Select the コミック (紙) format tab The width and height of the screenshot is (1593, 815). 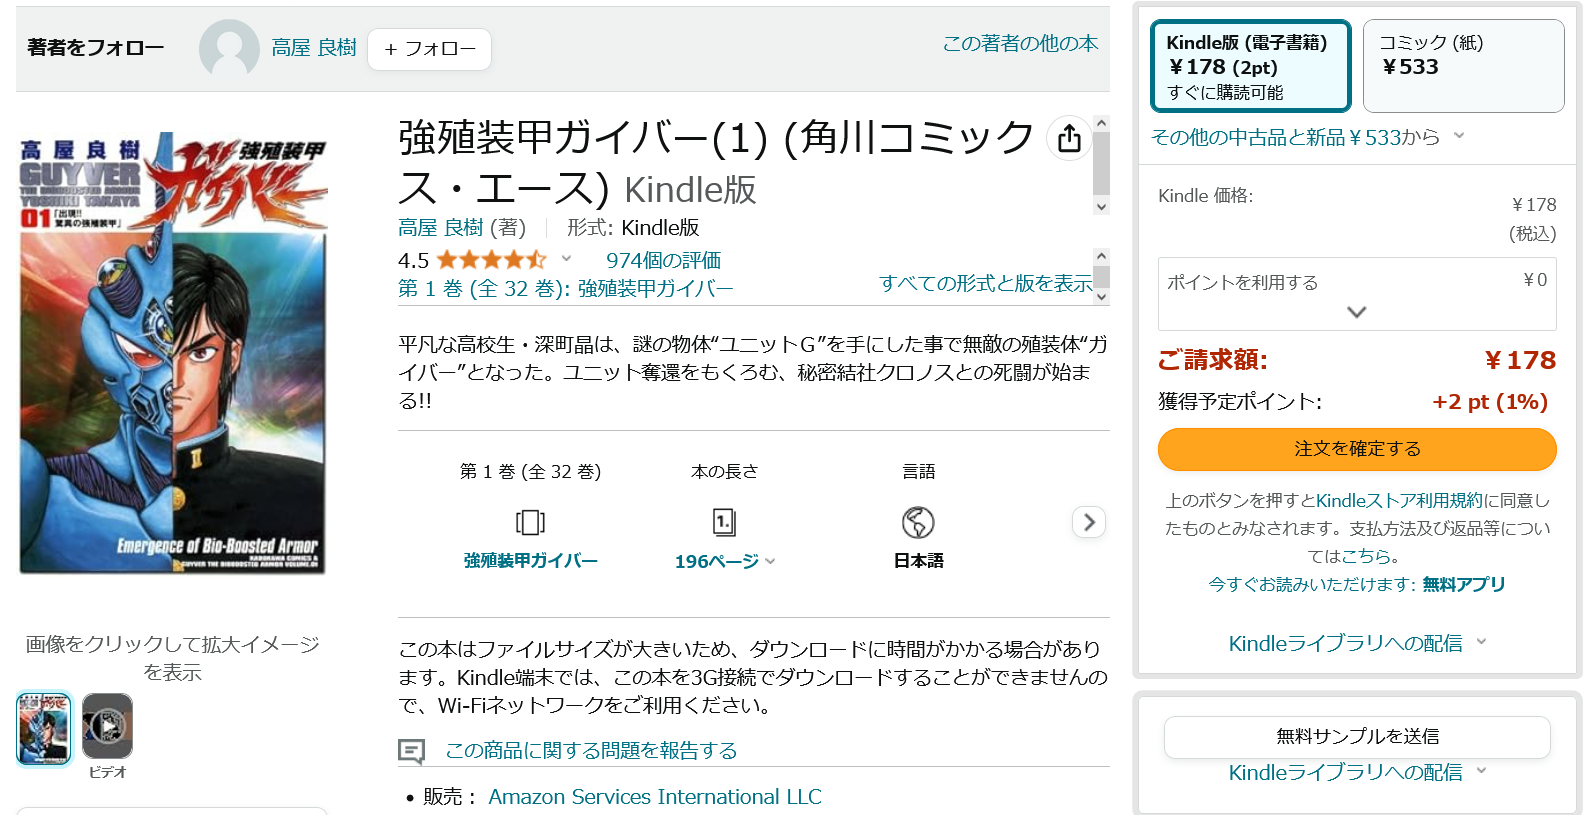click(1464, 66)
